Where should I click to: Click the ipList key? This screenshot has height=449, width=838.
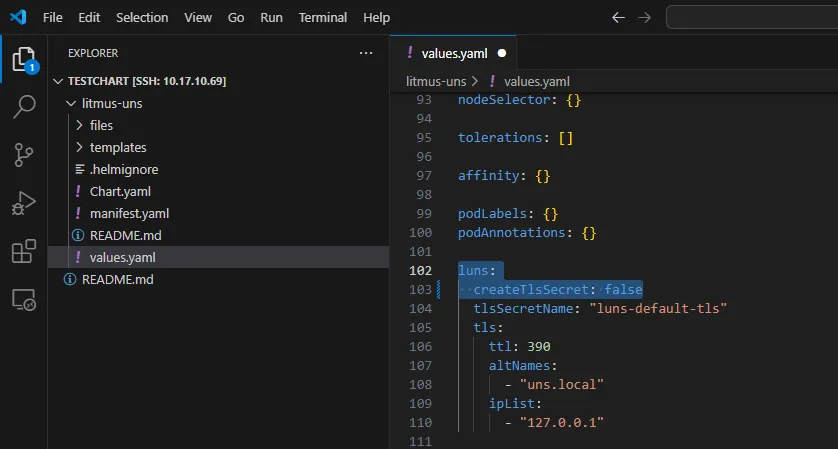click(x=512, y=403)
